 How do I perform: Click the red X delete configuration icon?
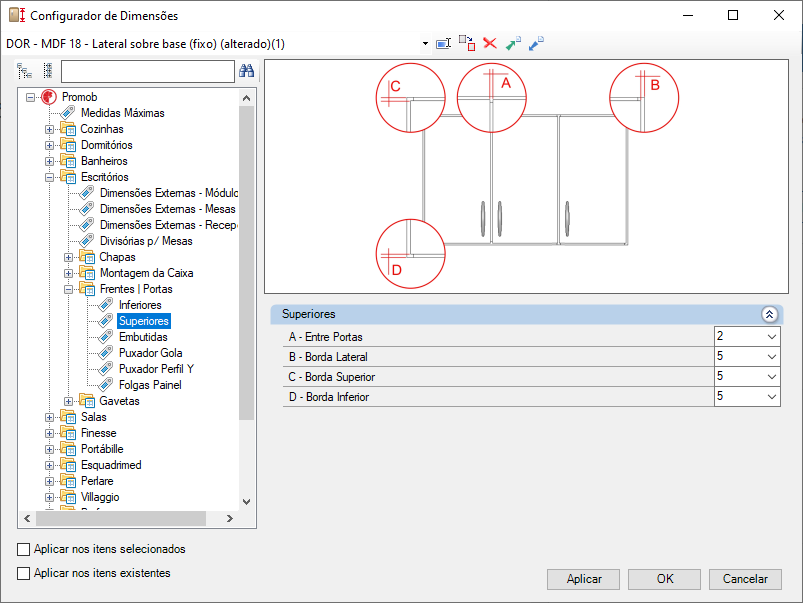tap(489, 43)
